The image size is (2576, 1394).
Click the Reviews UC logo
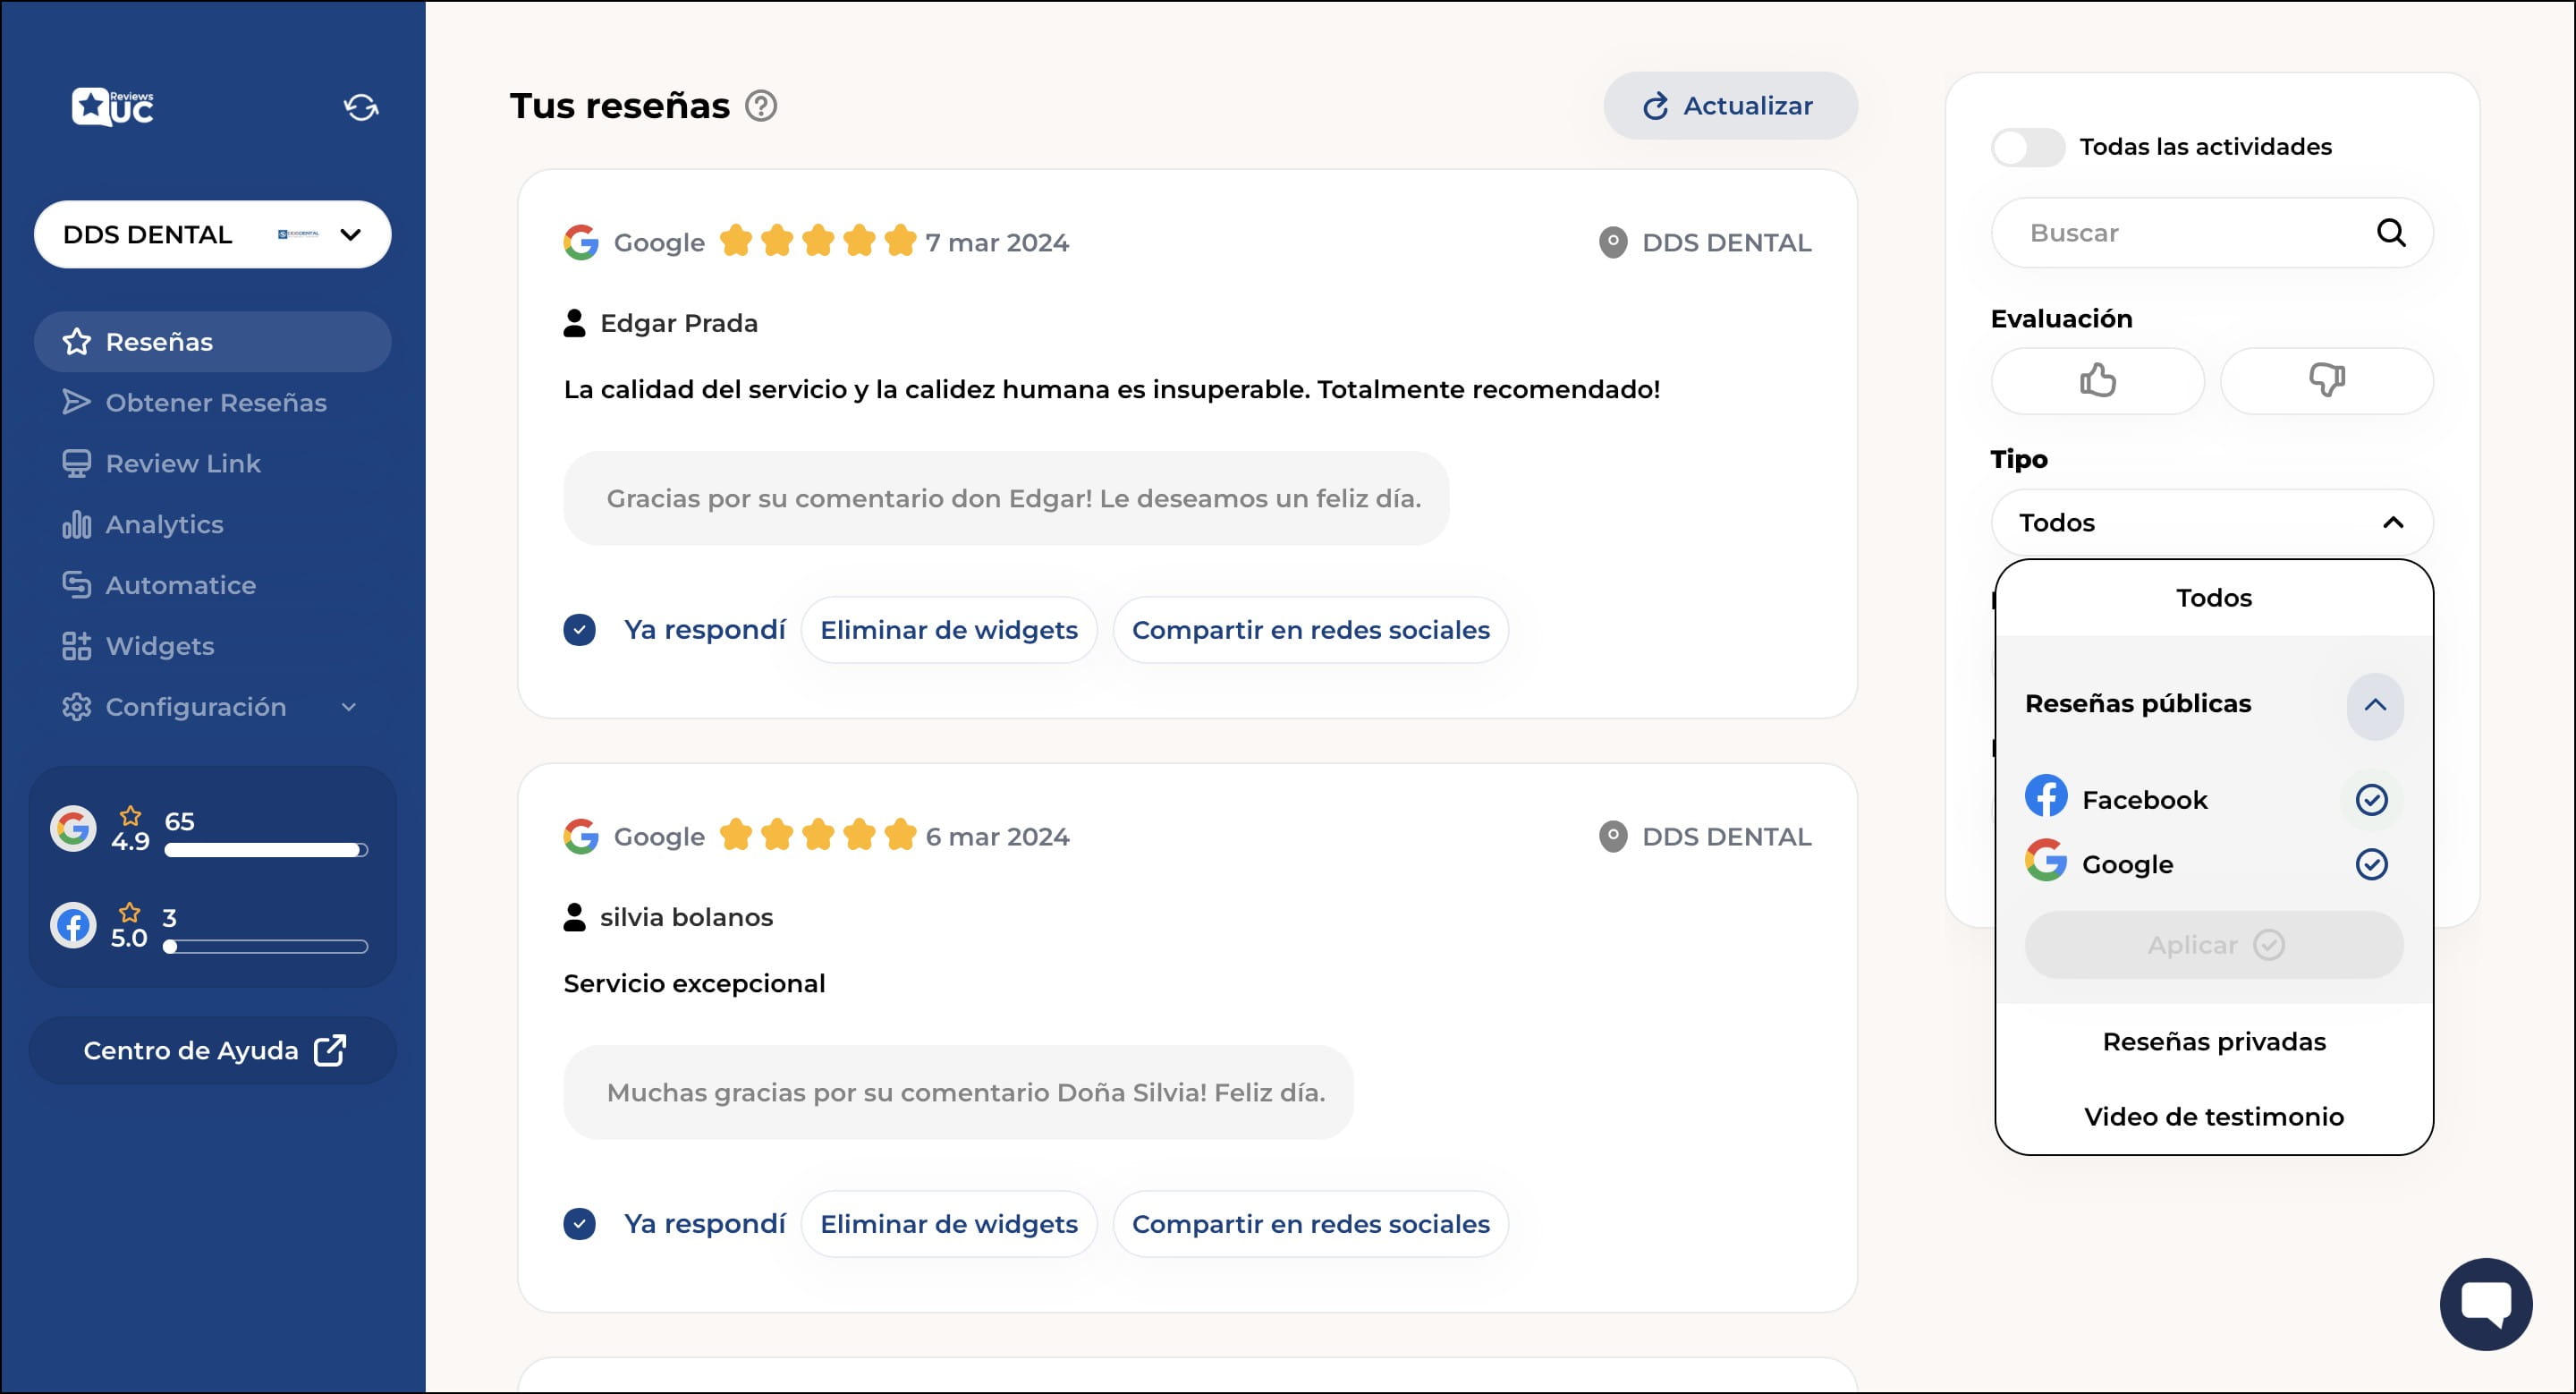coord(112,106)
